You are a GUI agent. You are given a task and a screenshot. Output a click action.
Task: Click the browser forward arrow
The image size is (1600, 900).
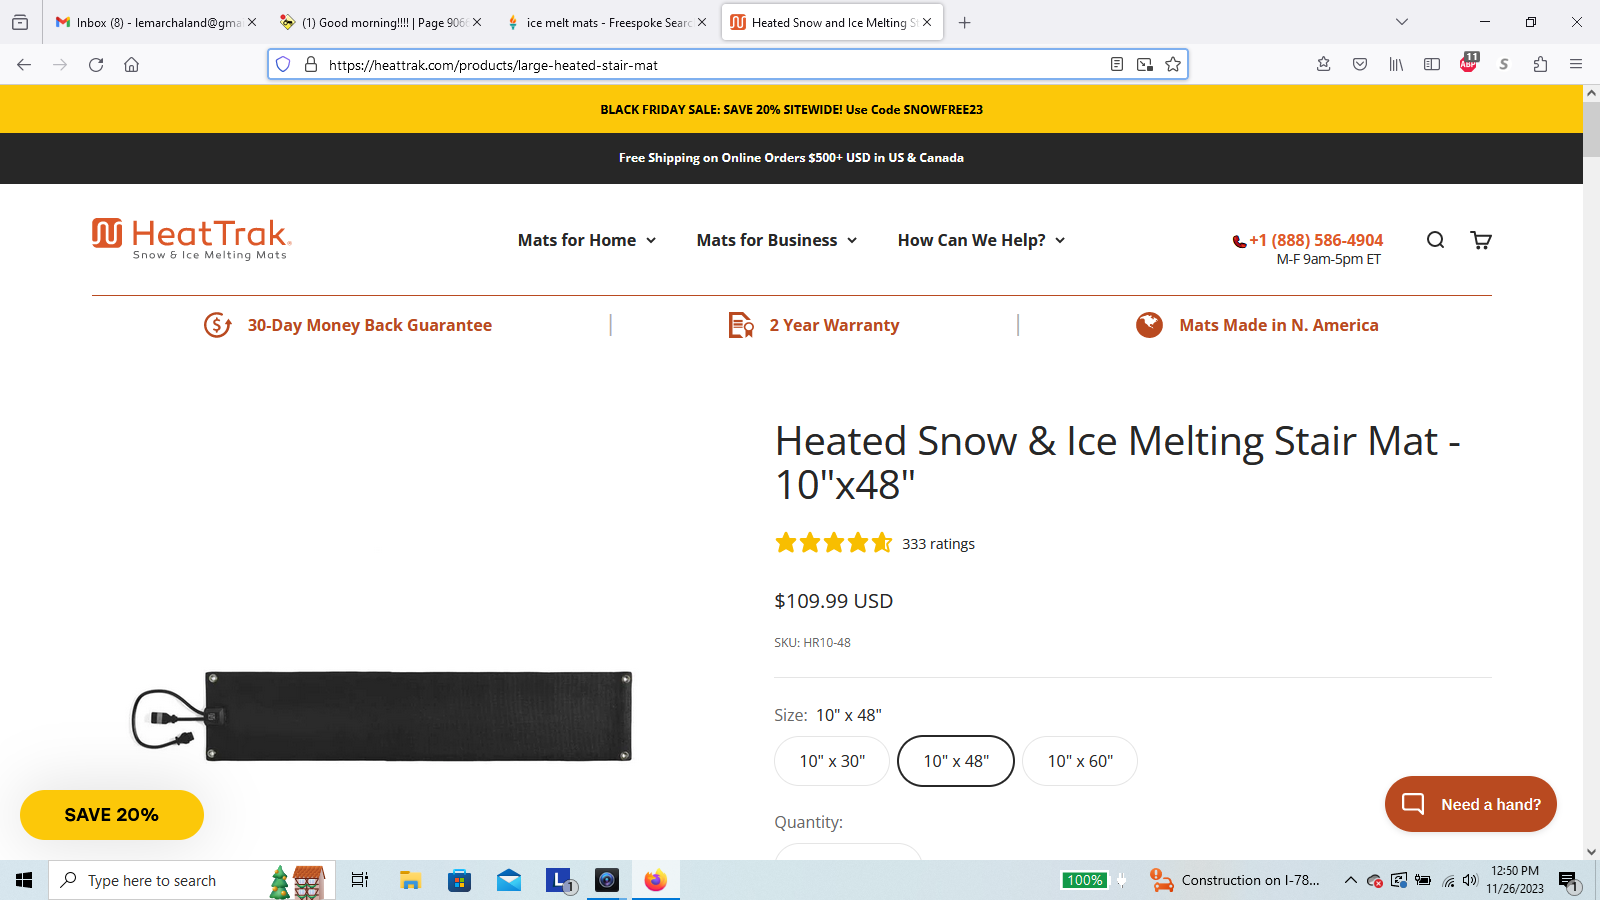pos(60,65)
